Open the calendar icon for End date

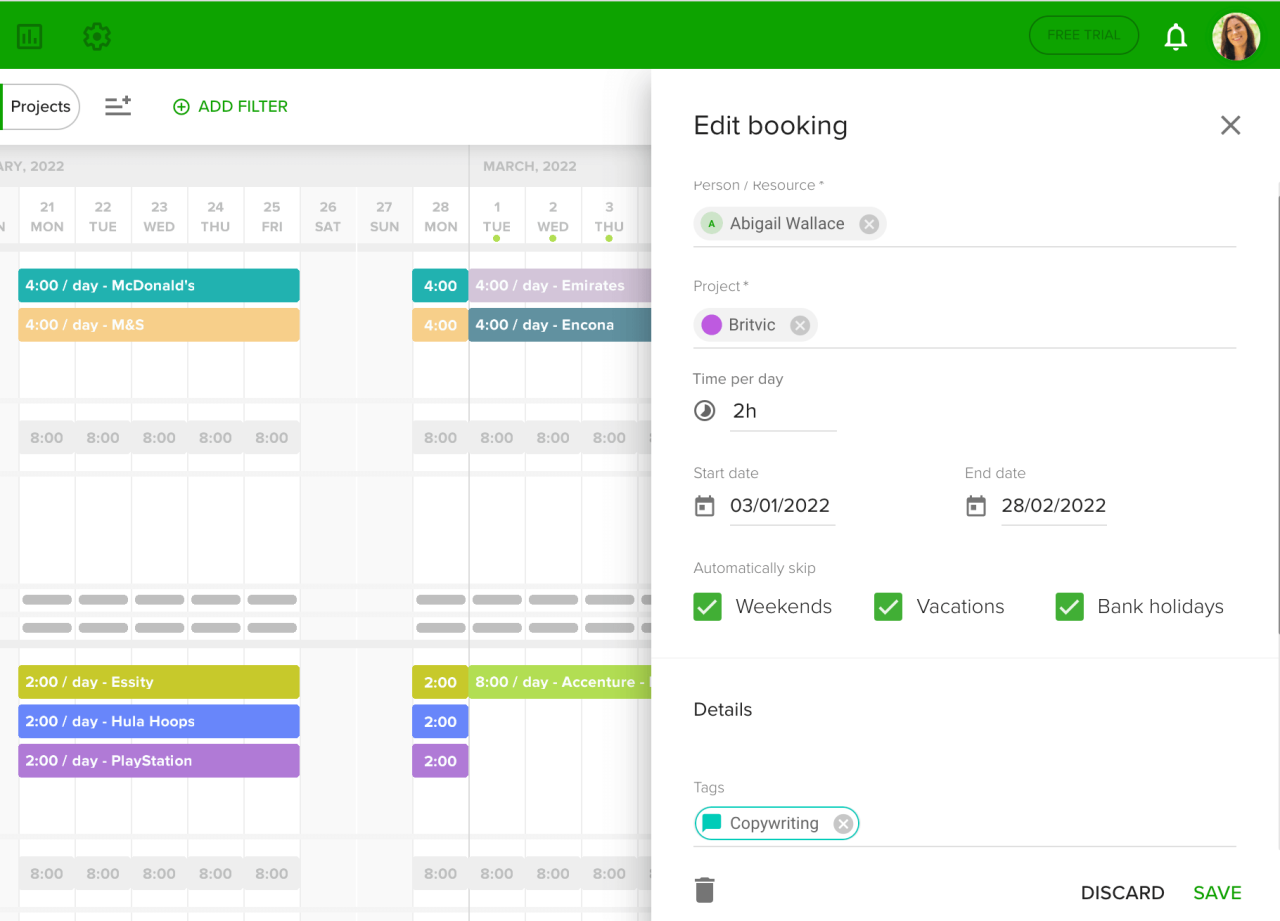pos(975,506)
